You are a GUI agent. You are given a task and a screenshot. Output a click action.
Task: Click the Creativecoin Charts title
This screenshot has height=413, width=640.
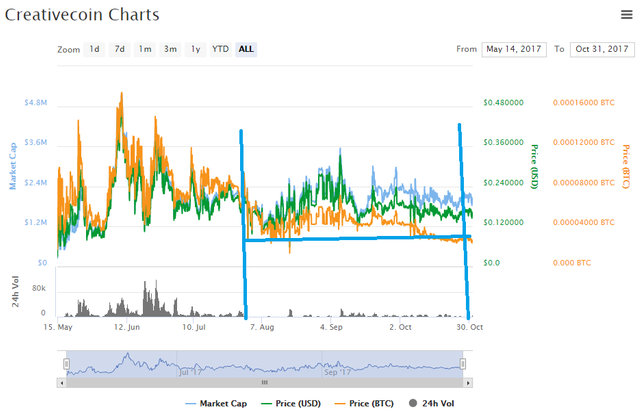tap(82, 15)
